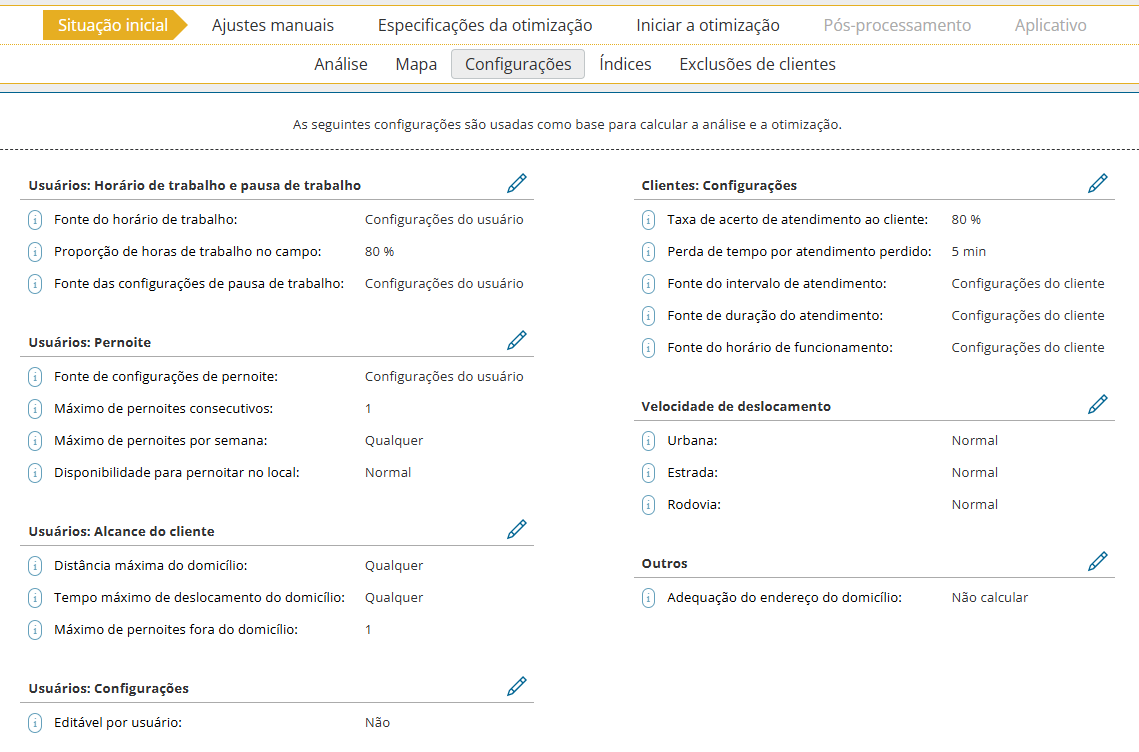View info for Adequação do endereço do domicílio

648,597
